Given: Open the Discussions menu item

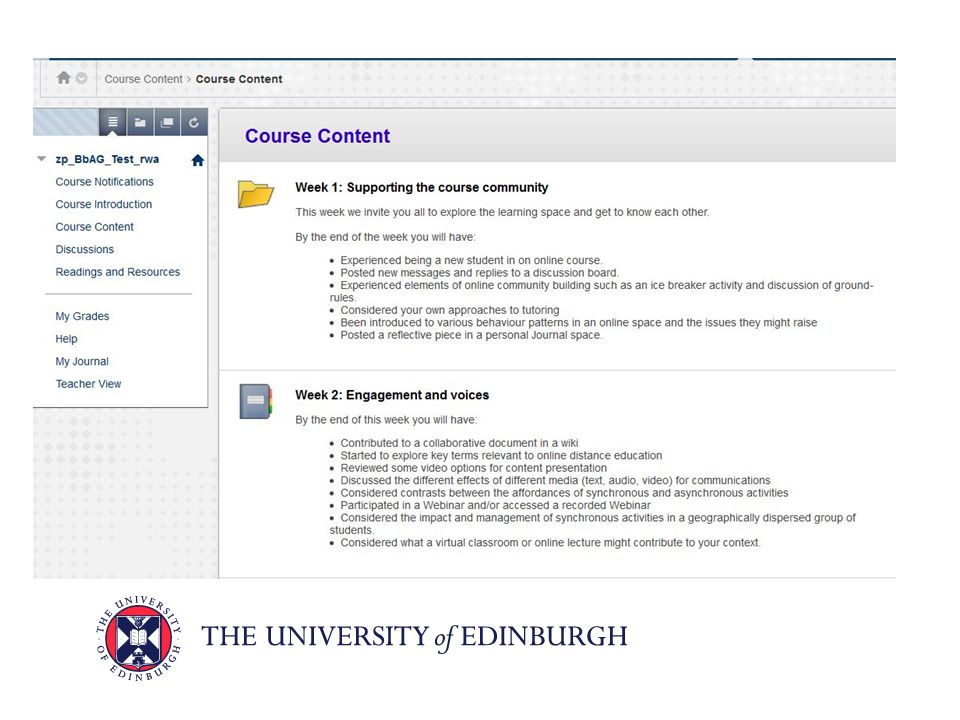Looking at the screenshot, I should click(84, 250).
